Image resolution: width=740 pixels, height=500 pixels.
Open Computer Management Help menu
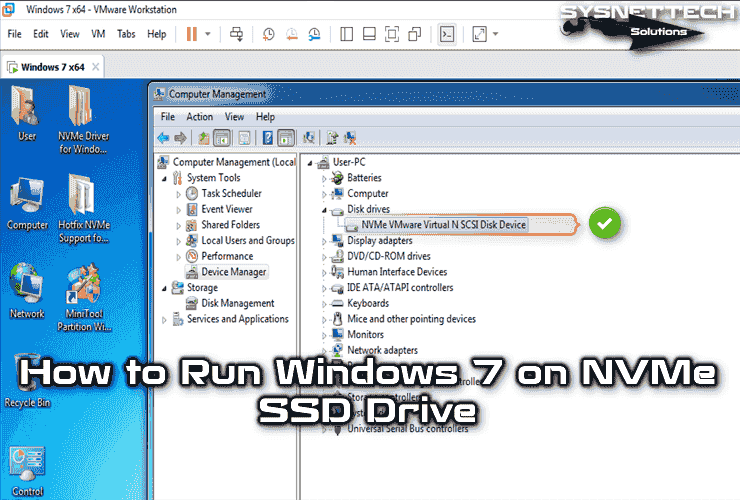pyautogui.click(x=265, y=117)
